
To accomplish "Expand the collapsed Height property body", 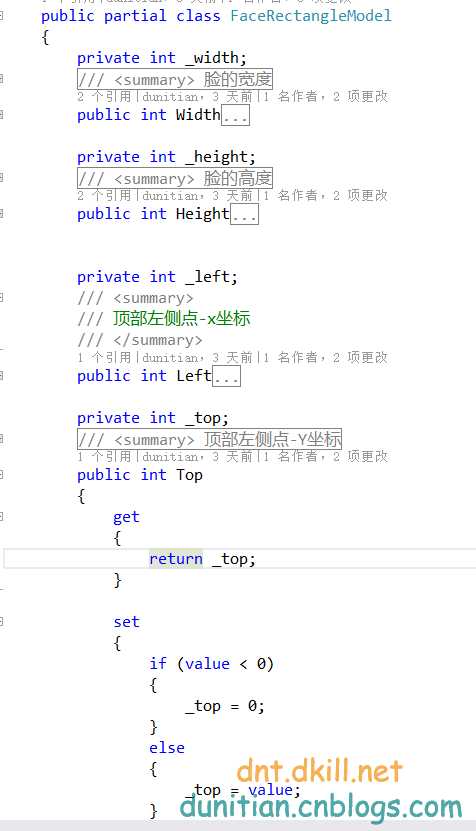I will point(244,215).
